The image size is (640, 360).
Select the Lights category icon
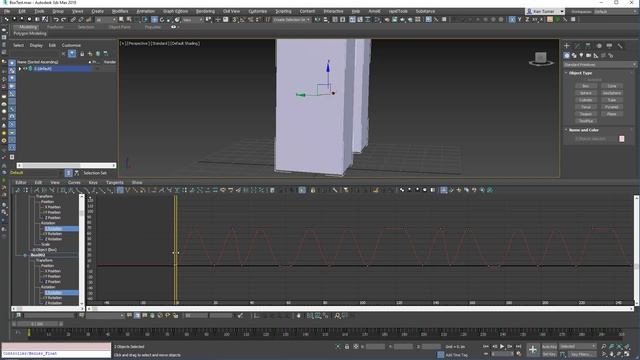[x=581, y=56]
